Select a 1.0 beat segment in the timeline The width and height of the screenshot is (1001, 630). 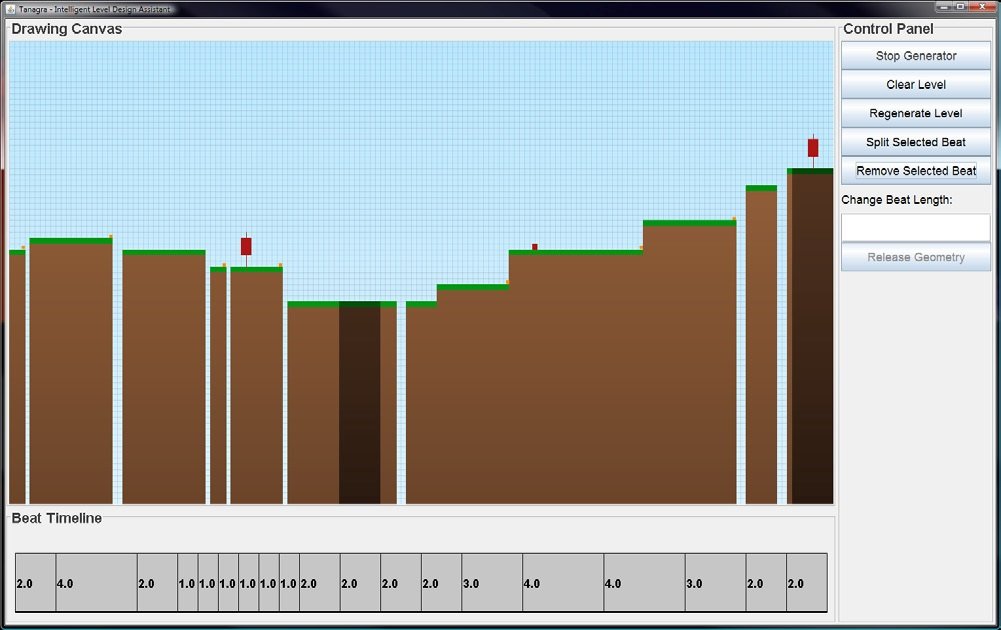[187, 583]
